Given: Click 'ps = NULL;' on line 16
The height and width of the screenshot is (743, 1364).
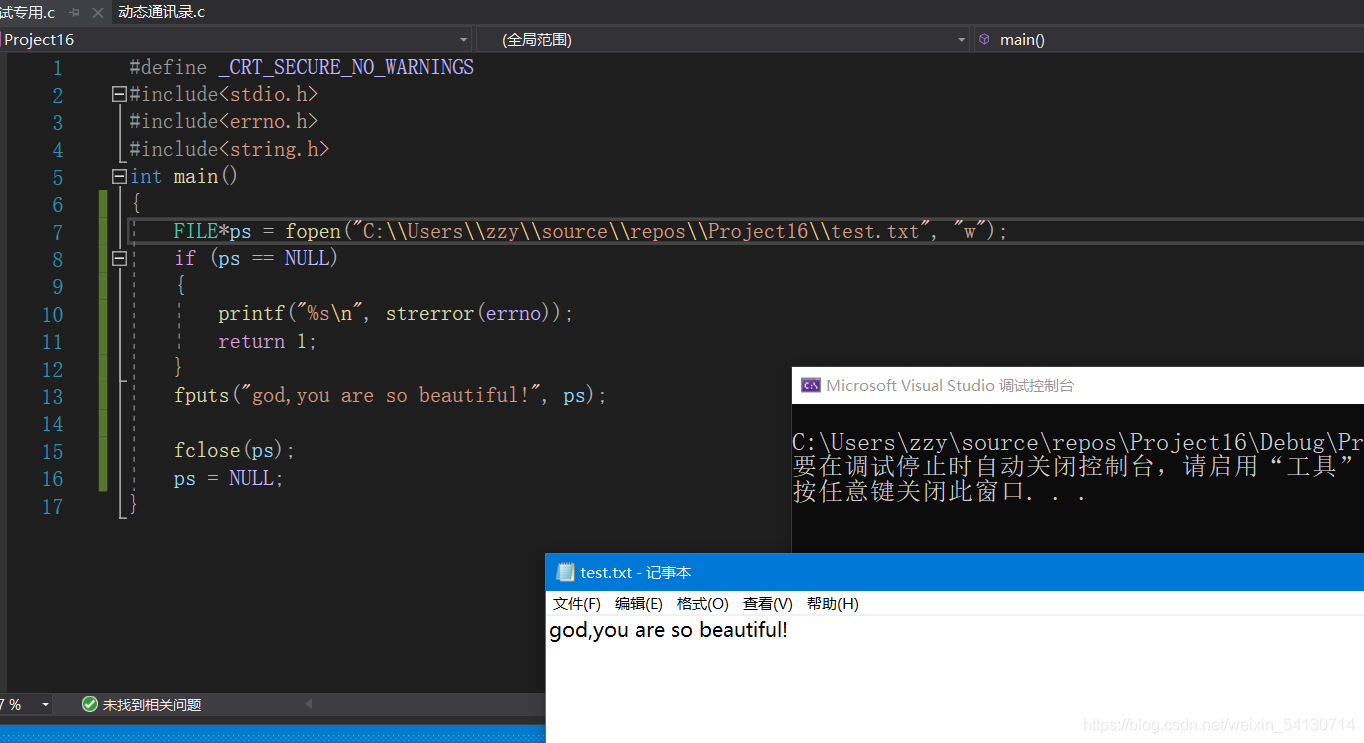Looking at the screenshot, I should click(229, 479).
